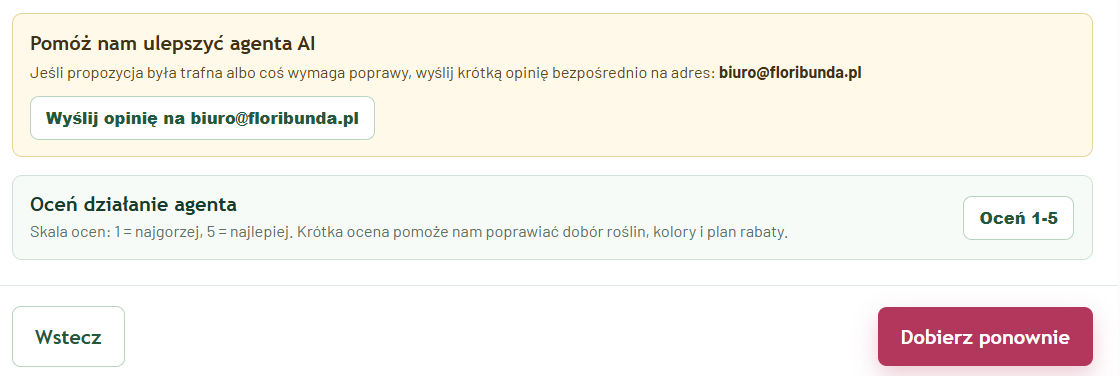Click the Wyślij opinię na biuro@floribunda.pl button
This screenshot has width=1120, height=376.
tap(202, 118)
